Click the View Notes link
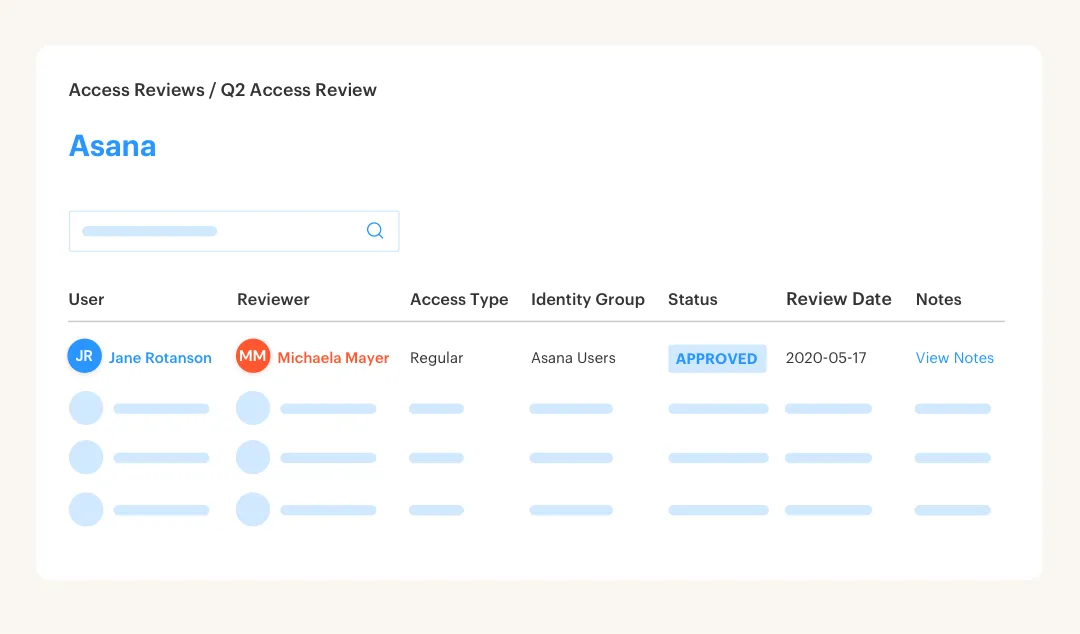 954,358
